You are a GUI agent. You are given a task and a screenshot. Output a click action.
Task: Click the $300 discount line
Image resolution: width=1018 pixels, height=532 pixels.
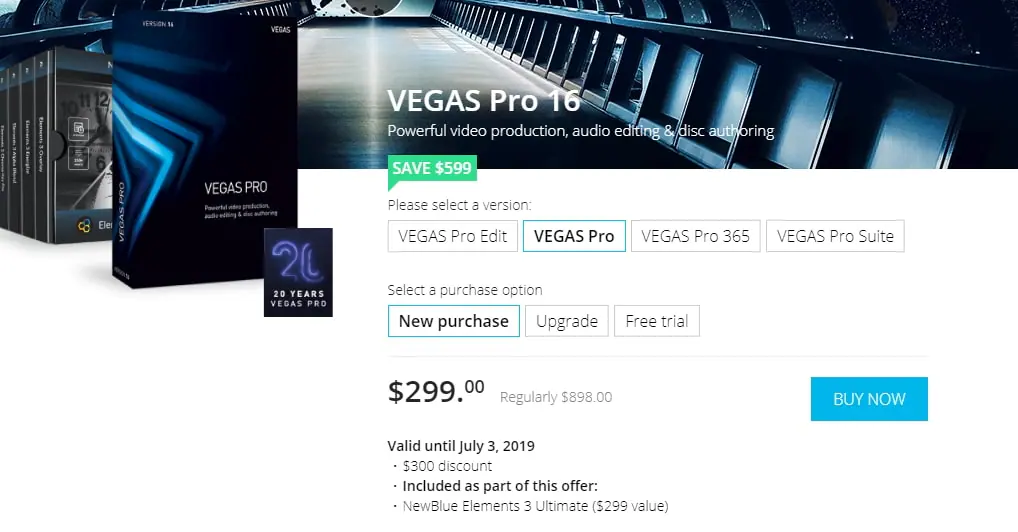pos(447,466)
